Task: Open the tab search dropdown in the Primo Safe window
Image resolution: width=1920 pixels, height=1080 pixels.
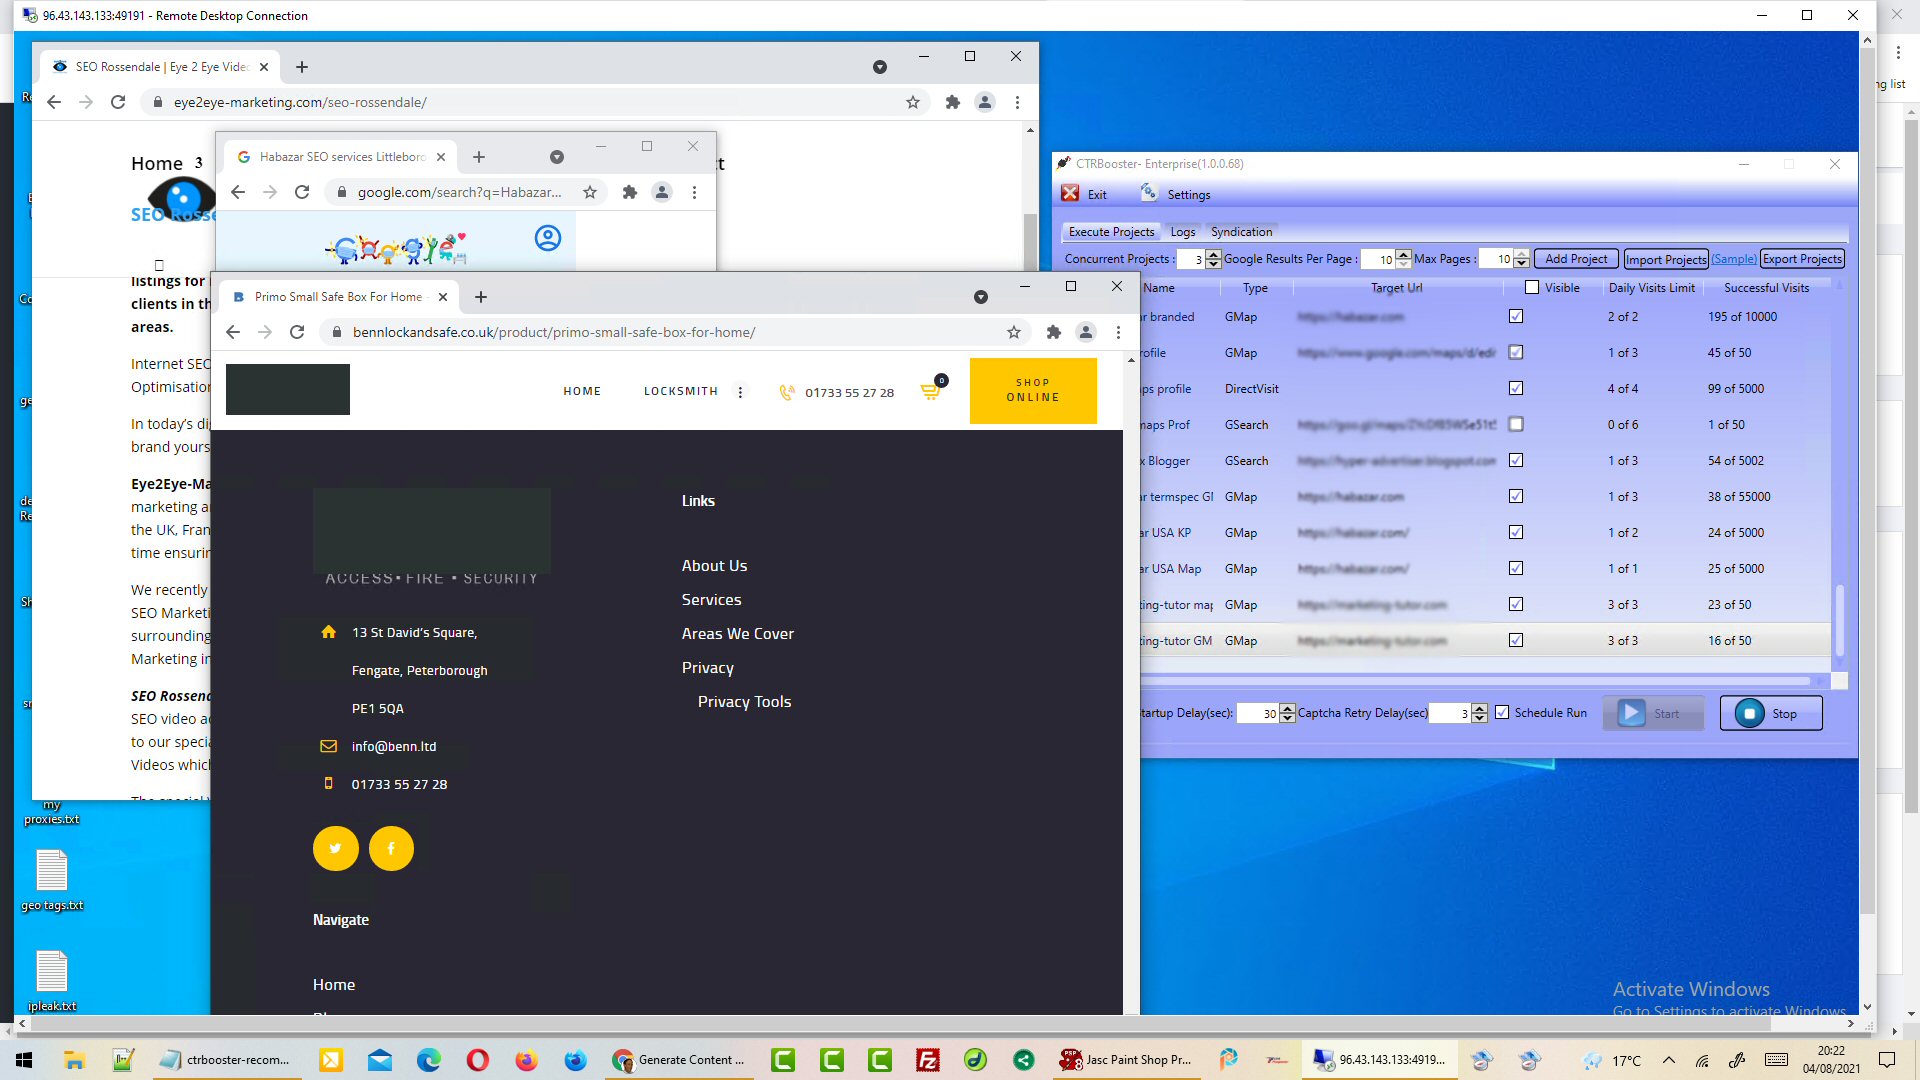Action: pos(980,297)
